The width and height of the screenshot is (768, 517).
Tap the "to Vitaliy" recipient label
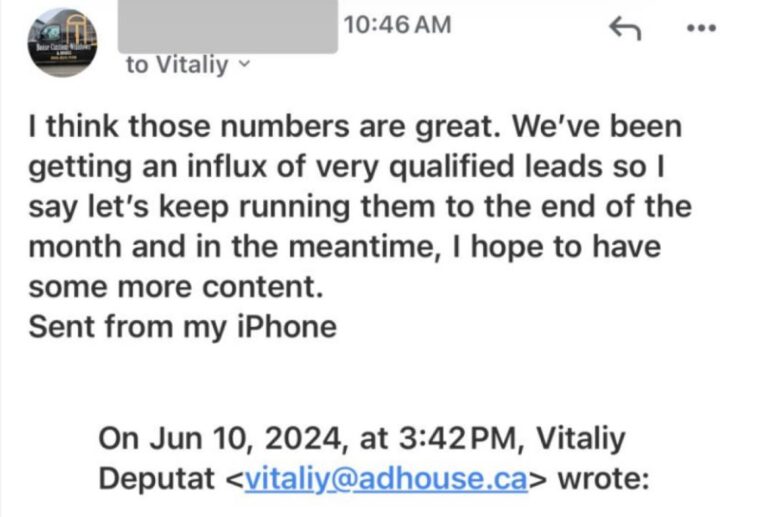(x=177, y=66)
